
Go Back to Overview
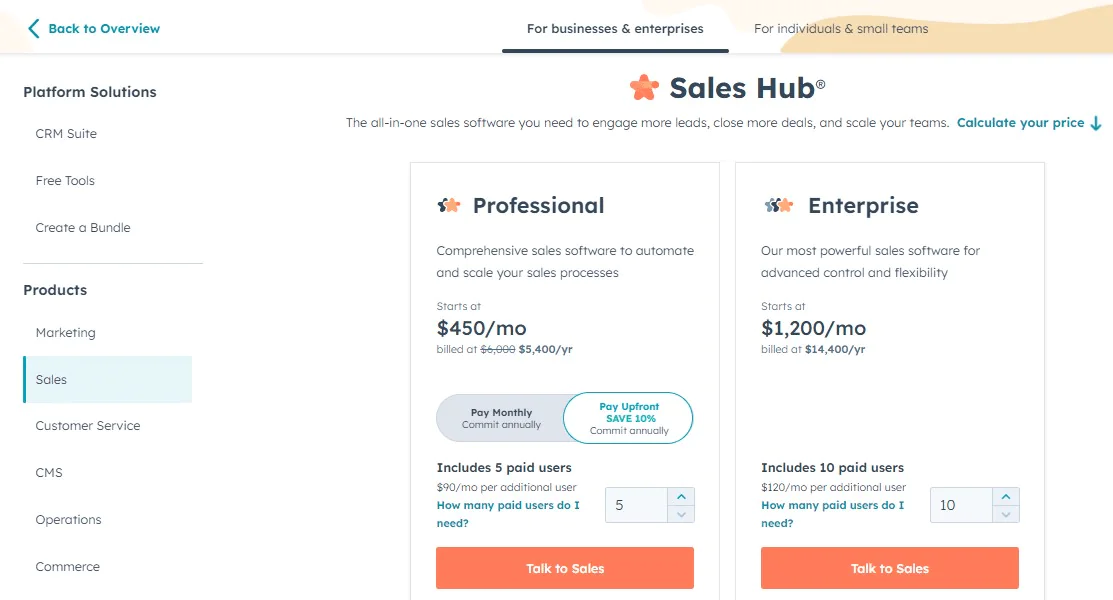100,28
